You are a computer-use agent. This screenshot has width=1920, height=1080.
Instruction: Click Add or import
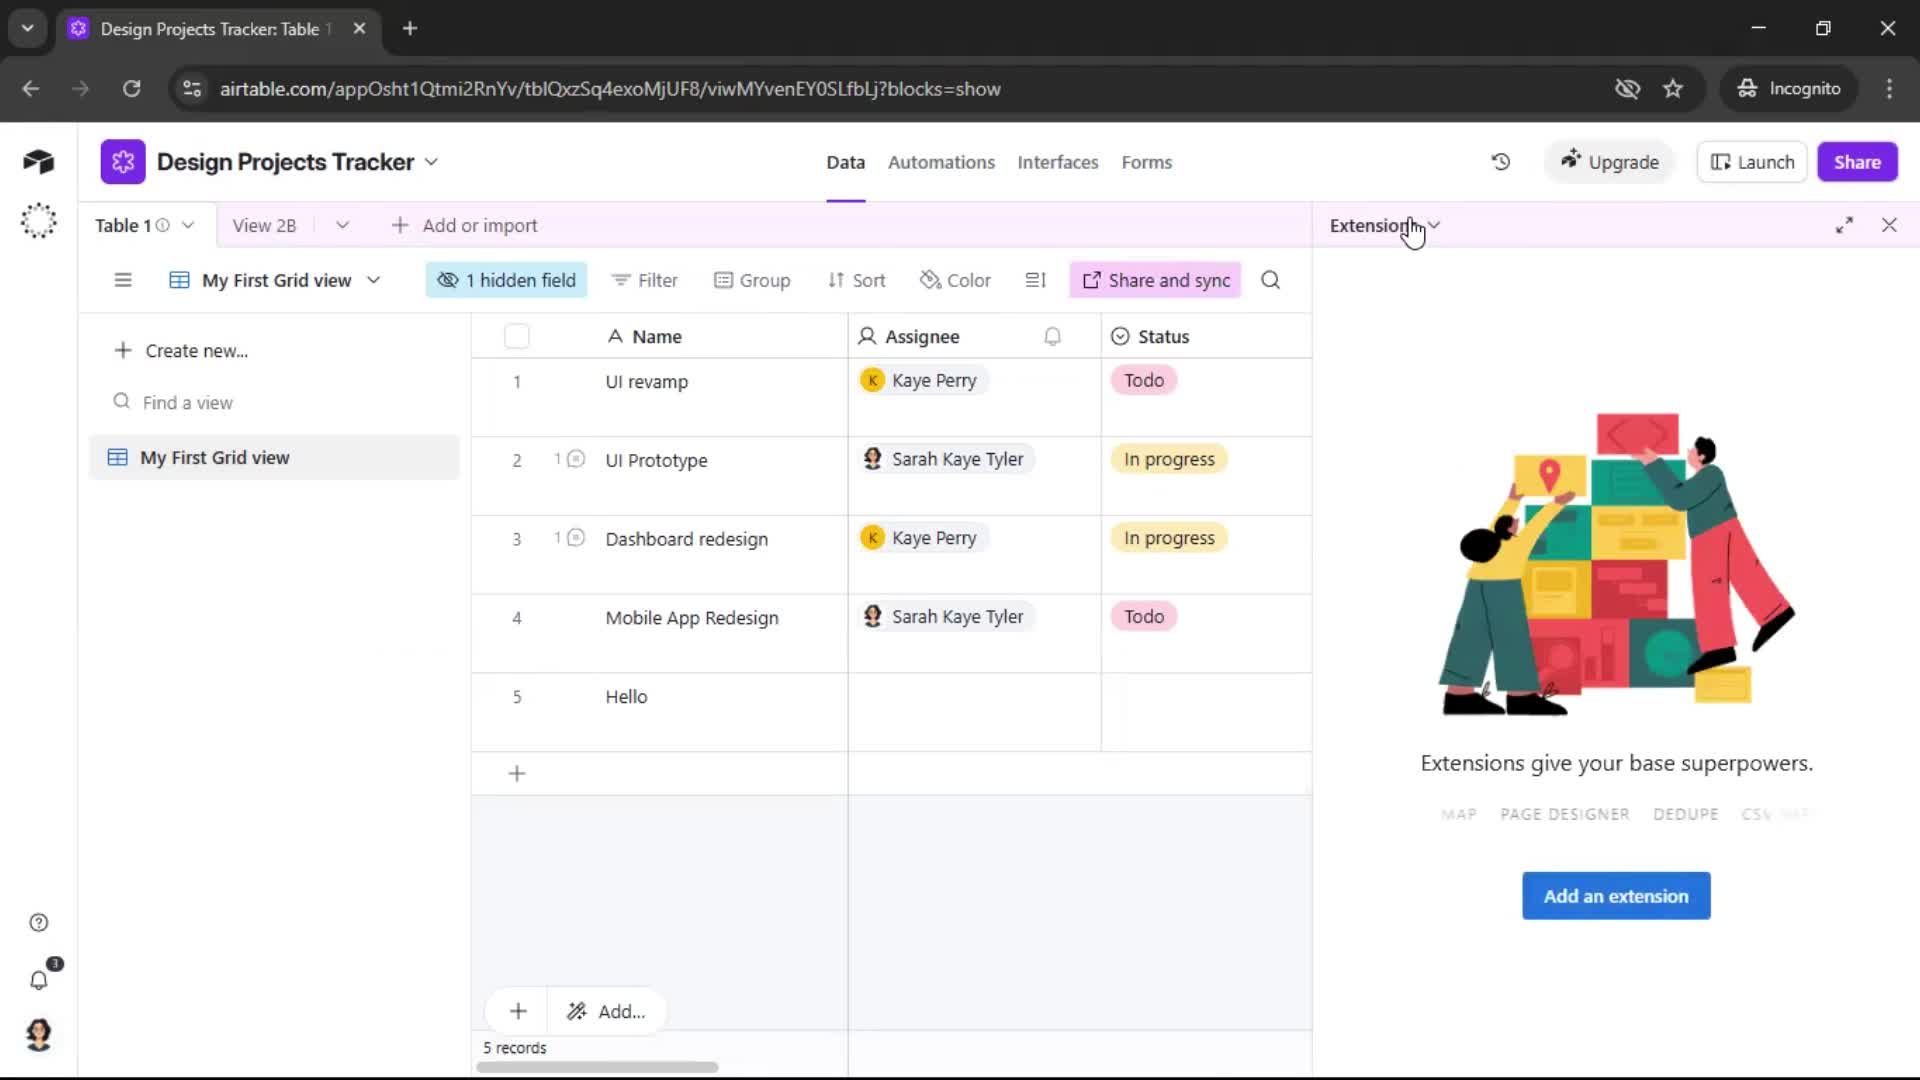click(x=464, y=225)
